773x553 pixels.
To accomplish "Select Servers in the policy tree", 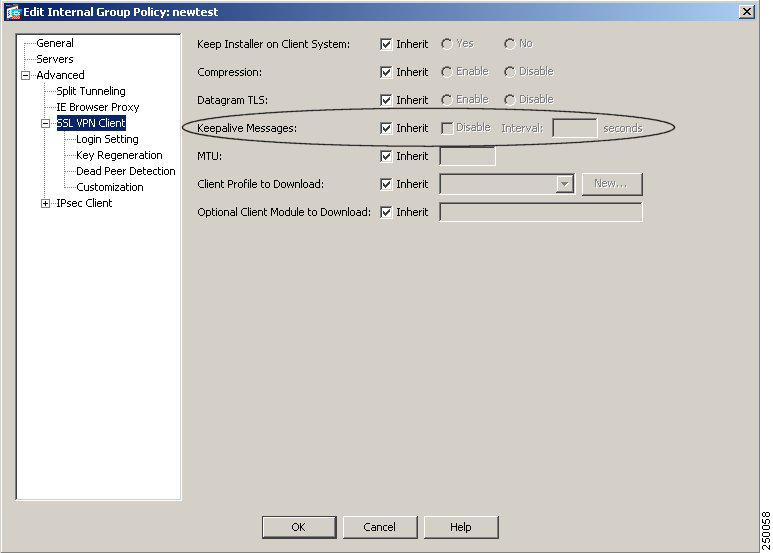I will pyautogui.click(x=55, y=59).
